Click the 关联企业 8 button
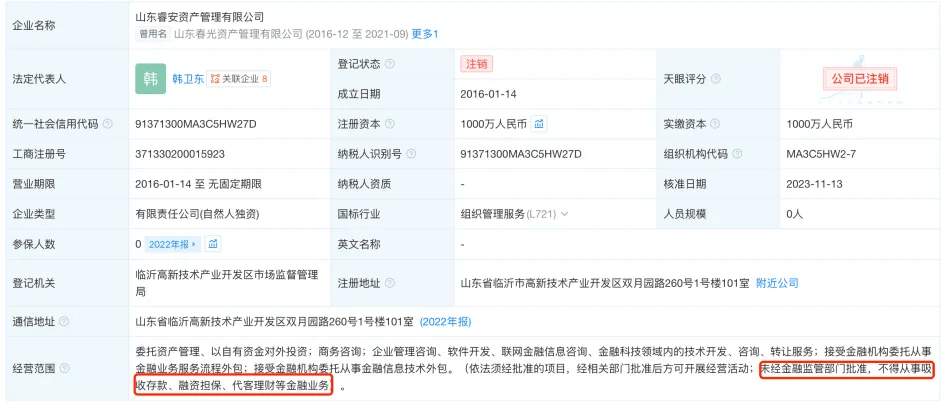 point(240,78)
